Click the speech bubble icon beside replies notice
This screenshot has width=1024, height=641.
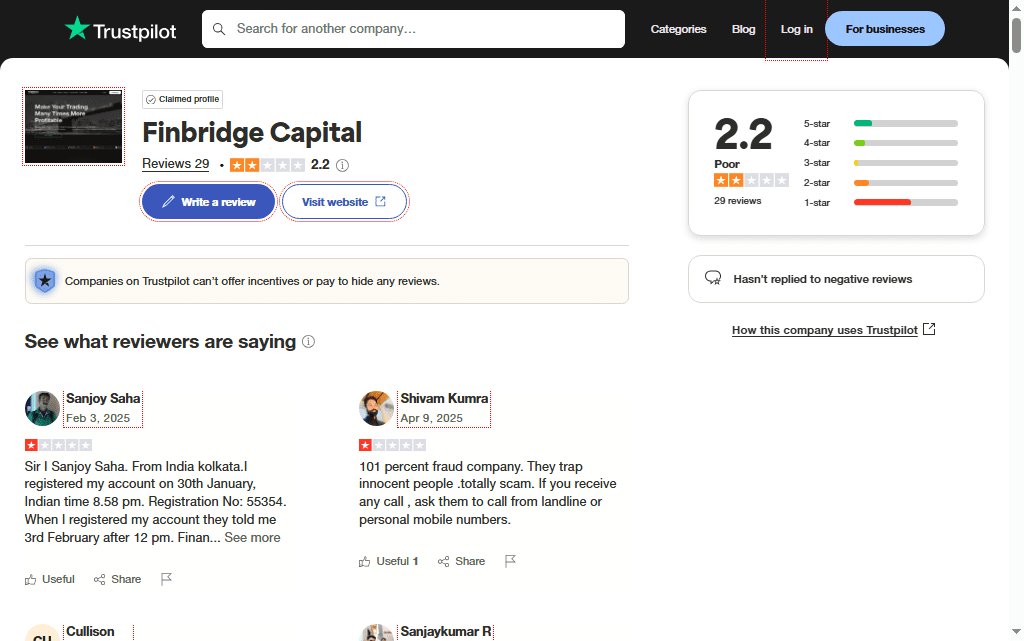tap(713, 279)
